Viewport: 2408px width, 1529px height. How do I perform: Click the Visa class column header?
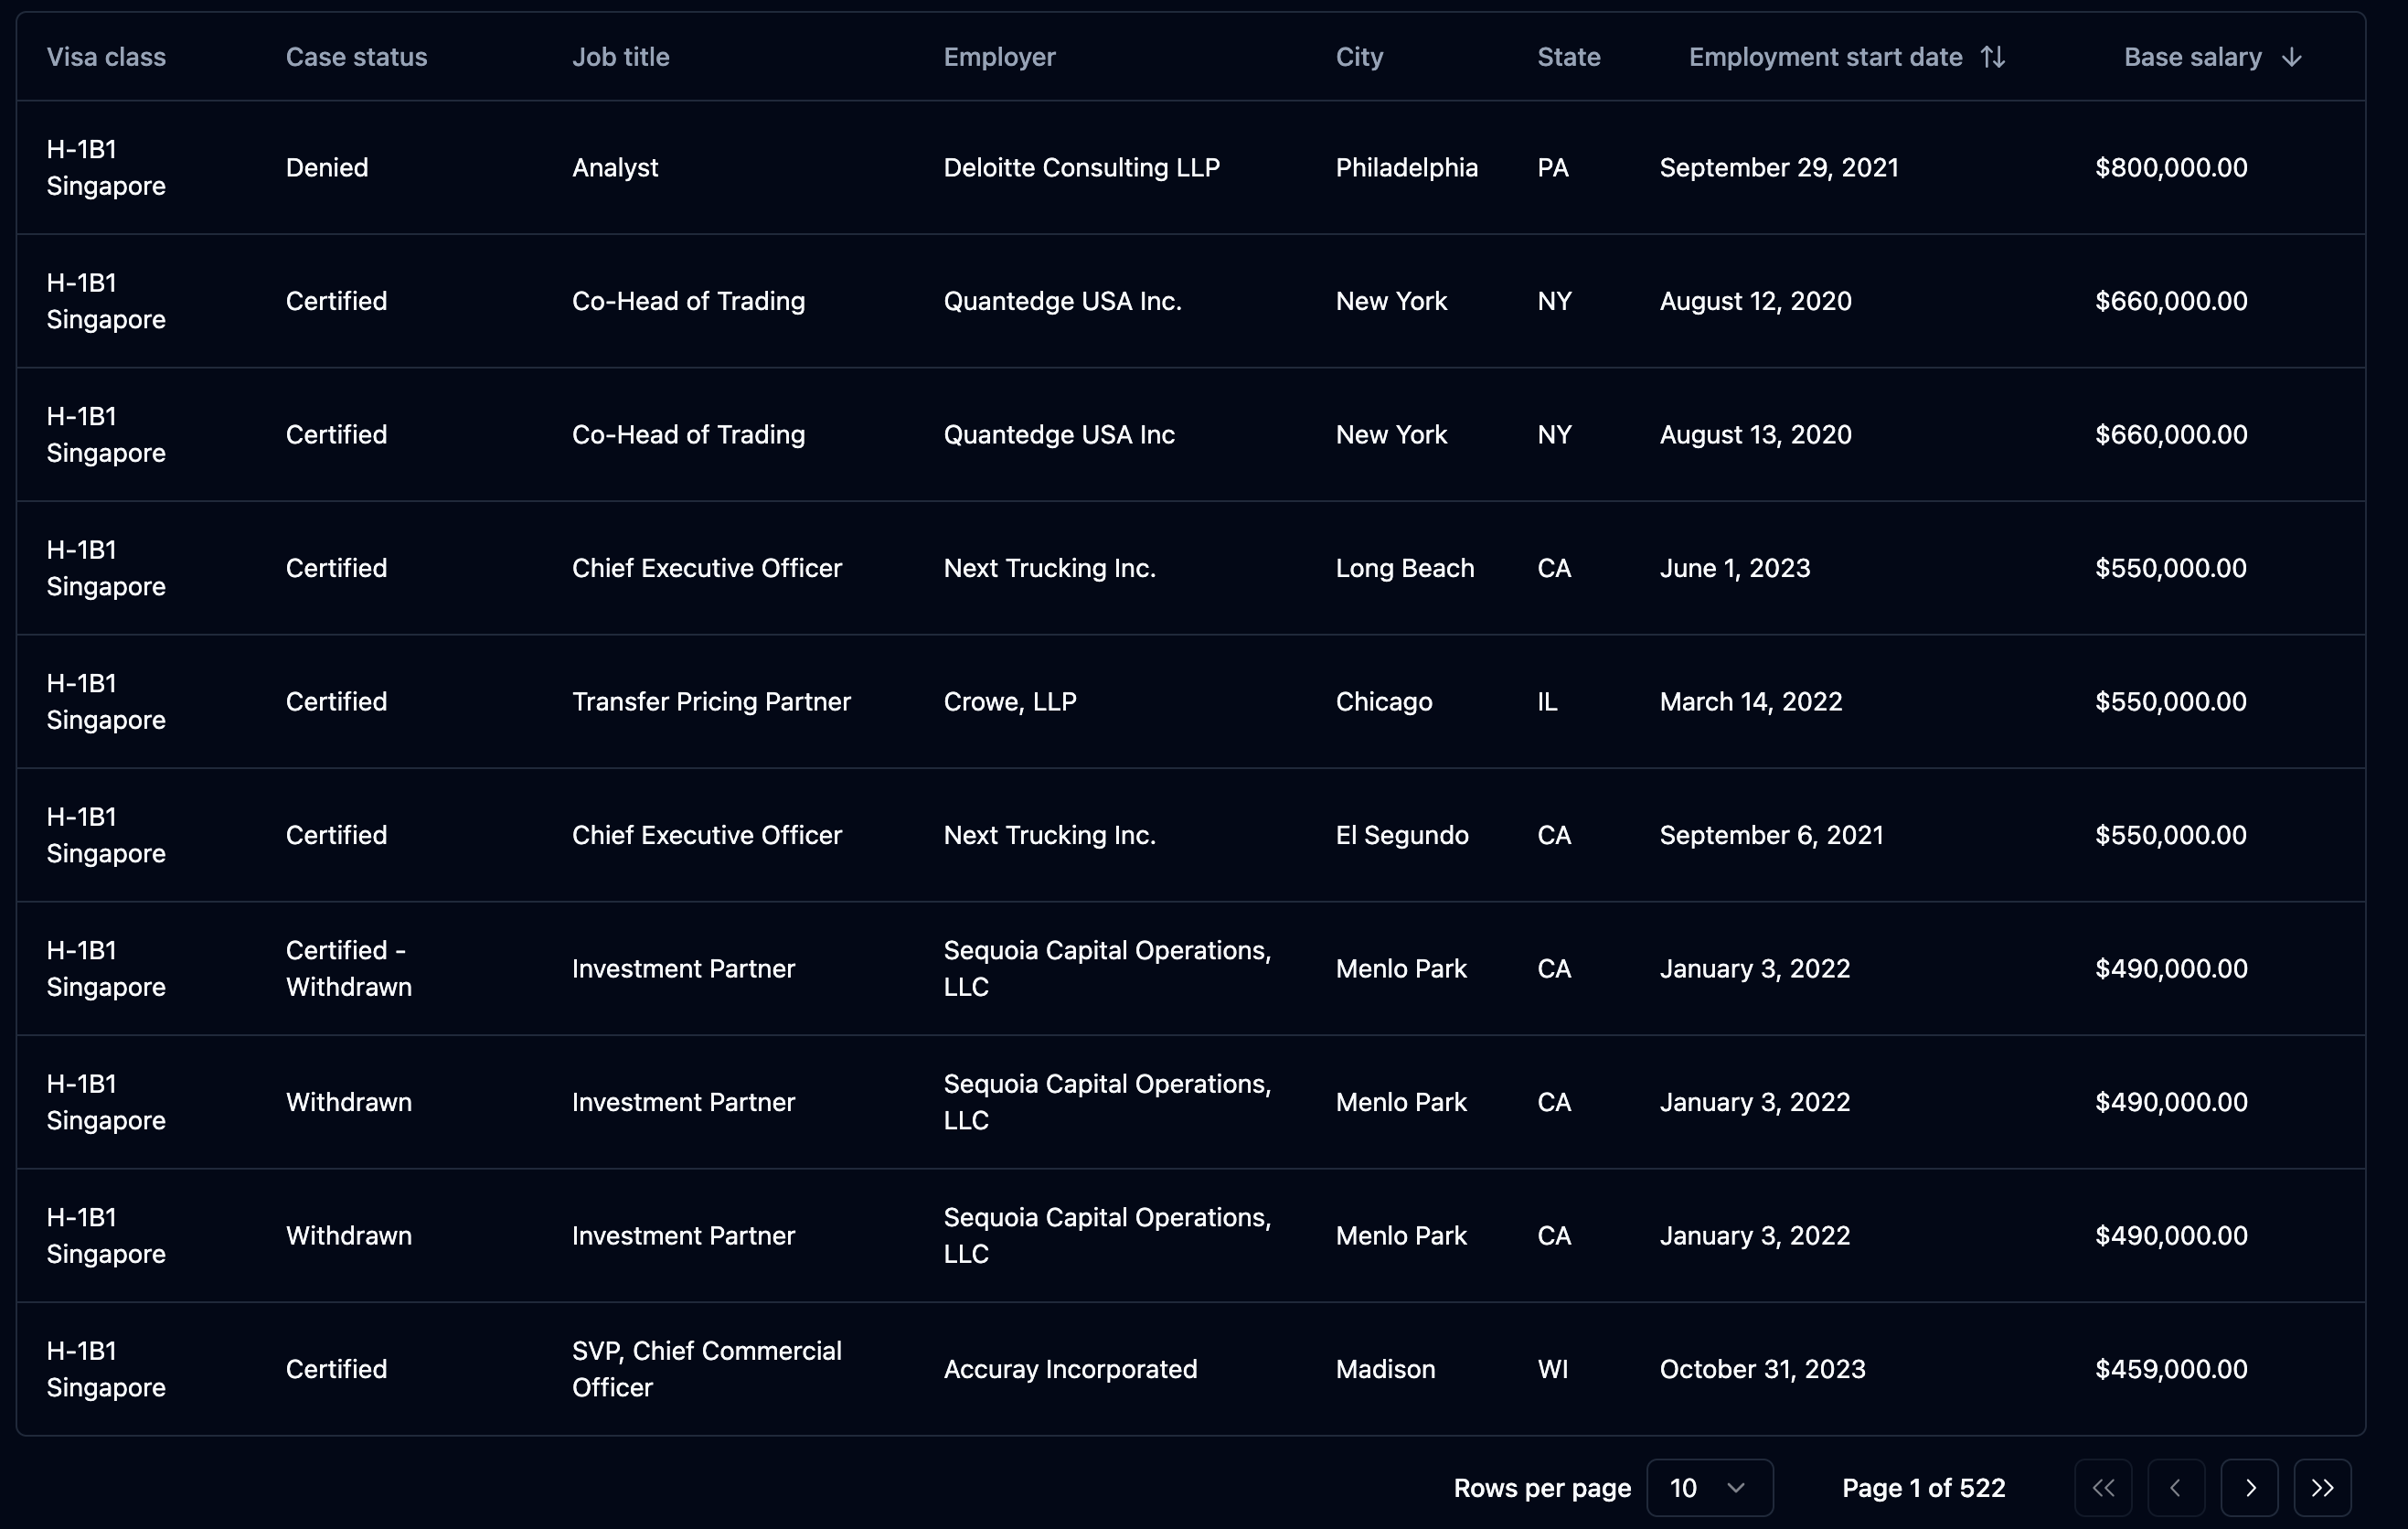tap(106, 57)
